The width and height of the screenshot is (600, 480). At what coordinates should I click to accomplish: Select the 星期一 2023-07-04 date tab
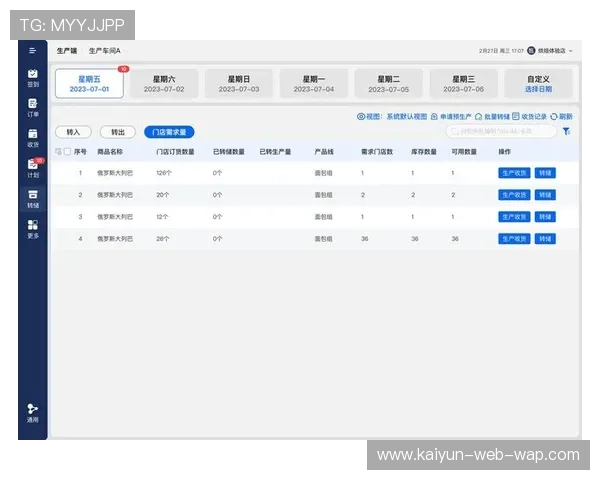(x=314, y=84)
